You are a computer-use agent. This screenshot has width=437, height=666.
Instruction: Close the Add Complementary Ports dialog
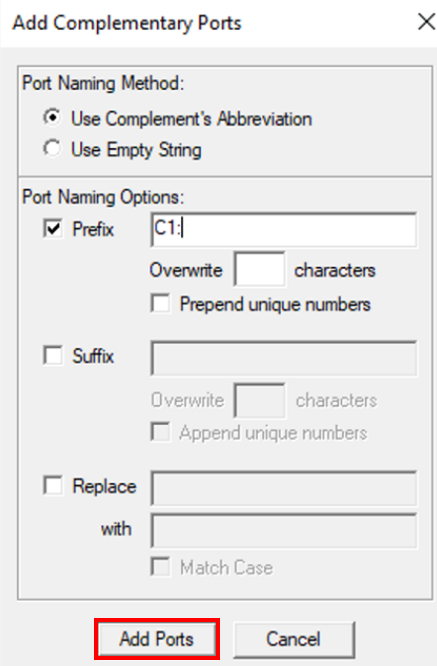(426, 22)
